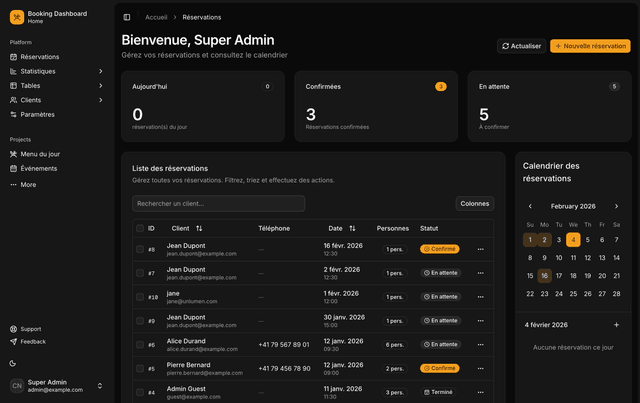Click the En attente badge showing 5

click(614, 87)
